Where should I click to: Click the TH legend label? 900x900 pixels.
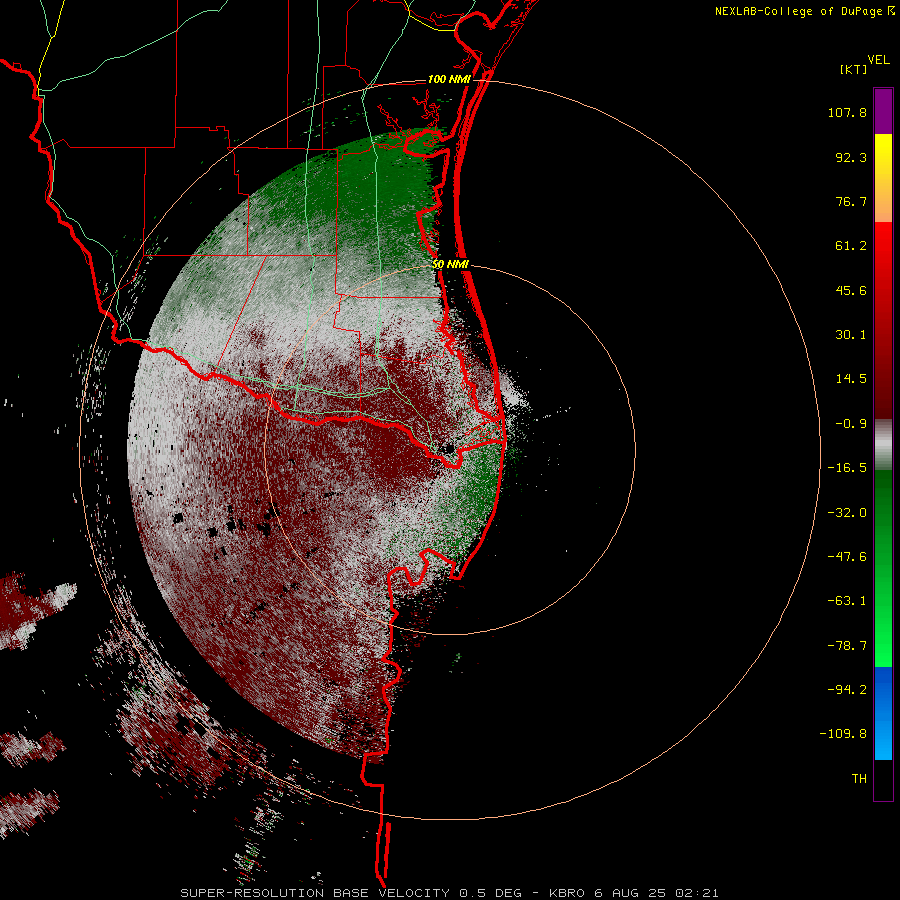(x=859, y=779)
